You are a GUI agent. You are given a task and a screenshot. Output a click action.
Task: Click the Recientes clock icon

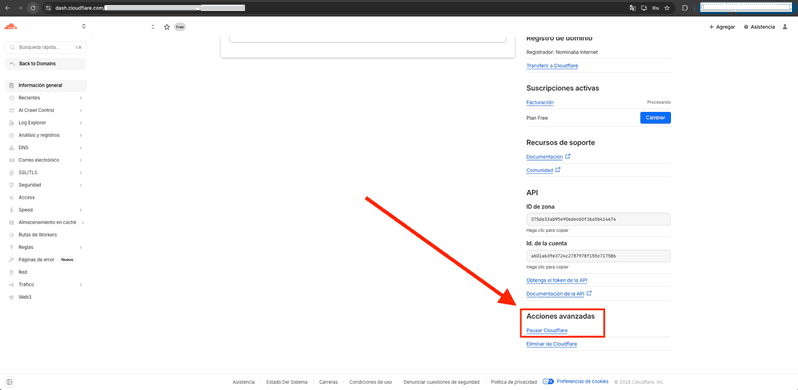pyautogui.click(x=12, y=98)
